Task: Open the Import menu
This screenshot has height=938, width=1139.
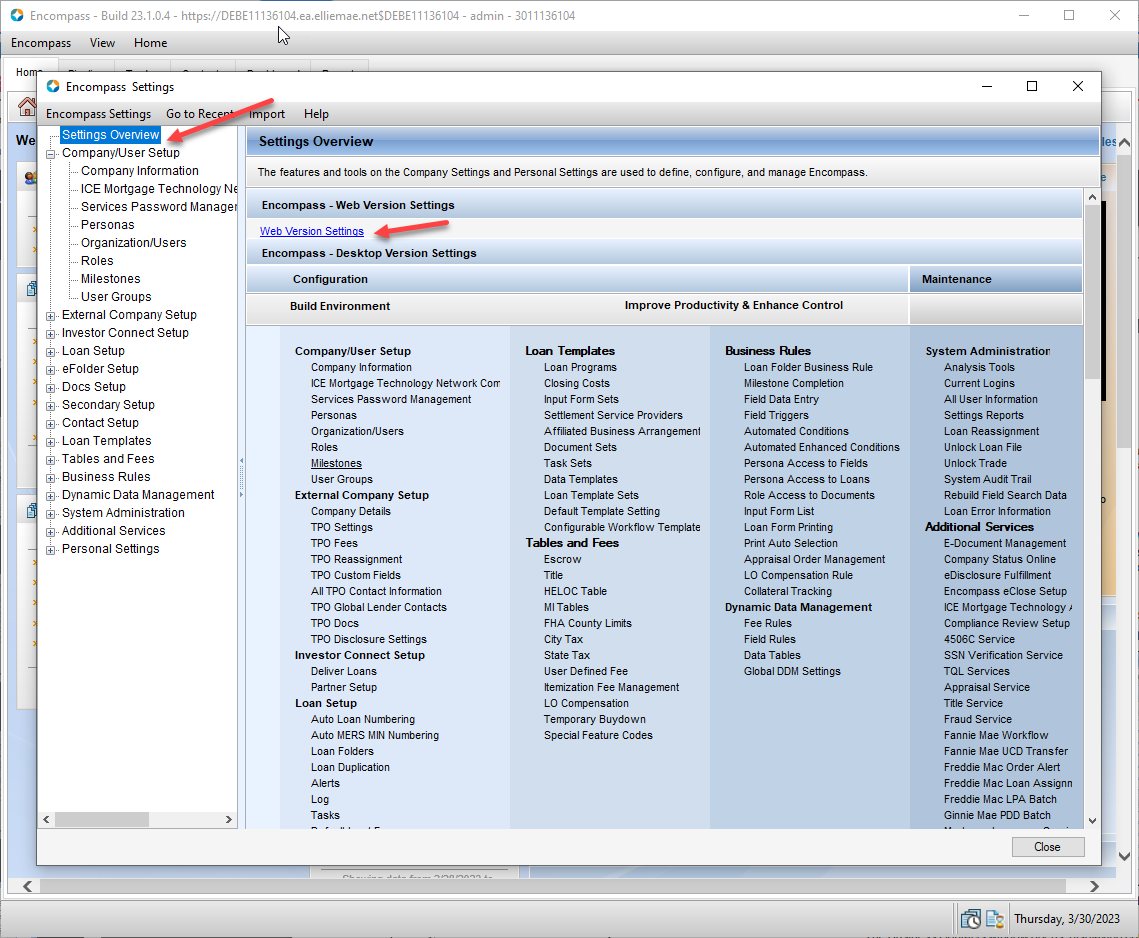Action: point(267,114)
